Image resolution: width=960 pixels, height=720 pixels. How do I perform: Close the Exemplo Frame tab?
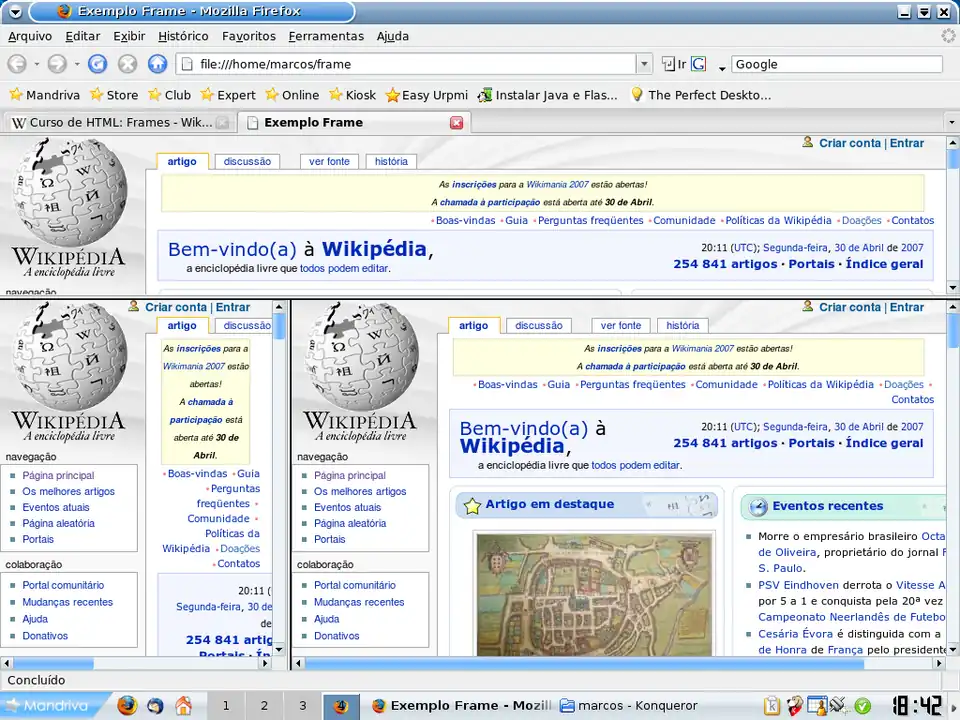(456, 123)
